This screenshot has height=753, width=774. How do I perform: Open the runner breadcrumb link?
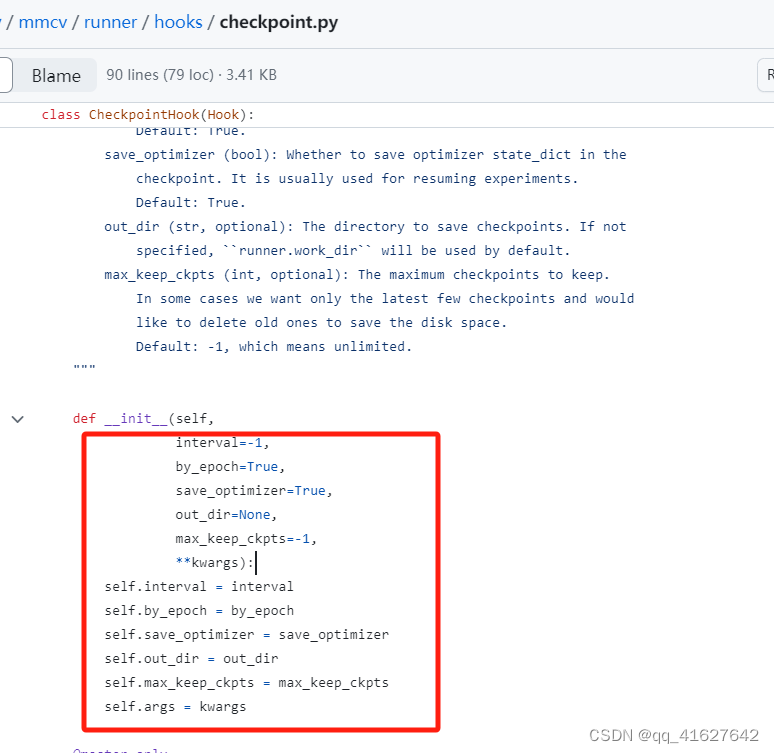click(110, 22)
